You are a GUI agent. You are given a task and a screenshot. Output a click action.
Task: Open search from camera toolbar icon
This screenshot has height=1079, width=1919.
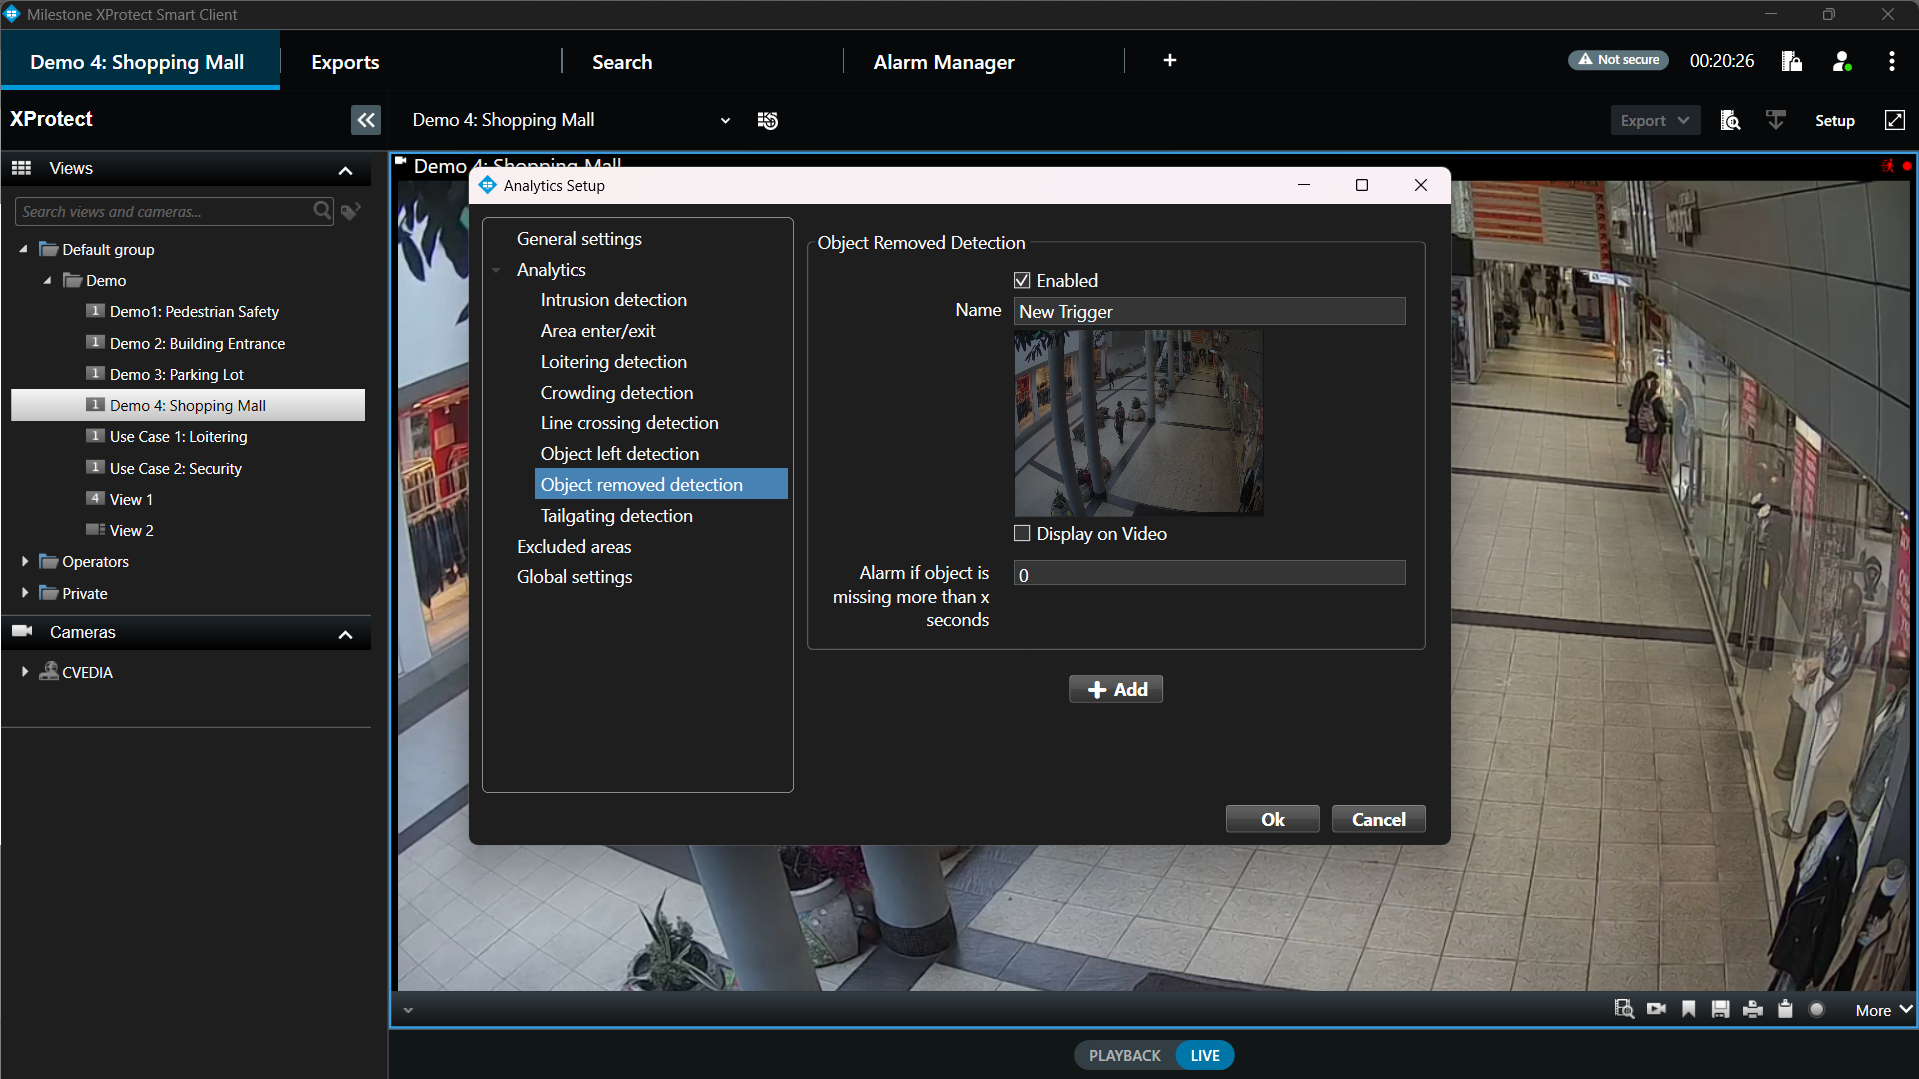1624,1009
